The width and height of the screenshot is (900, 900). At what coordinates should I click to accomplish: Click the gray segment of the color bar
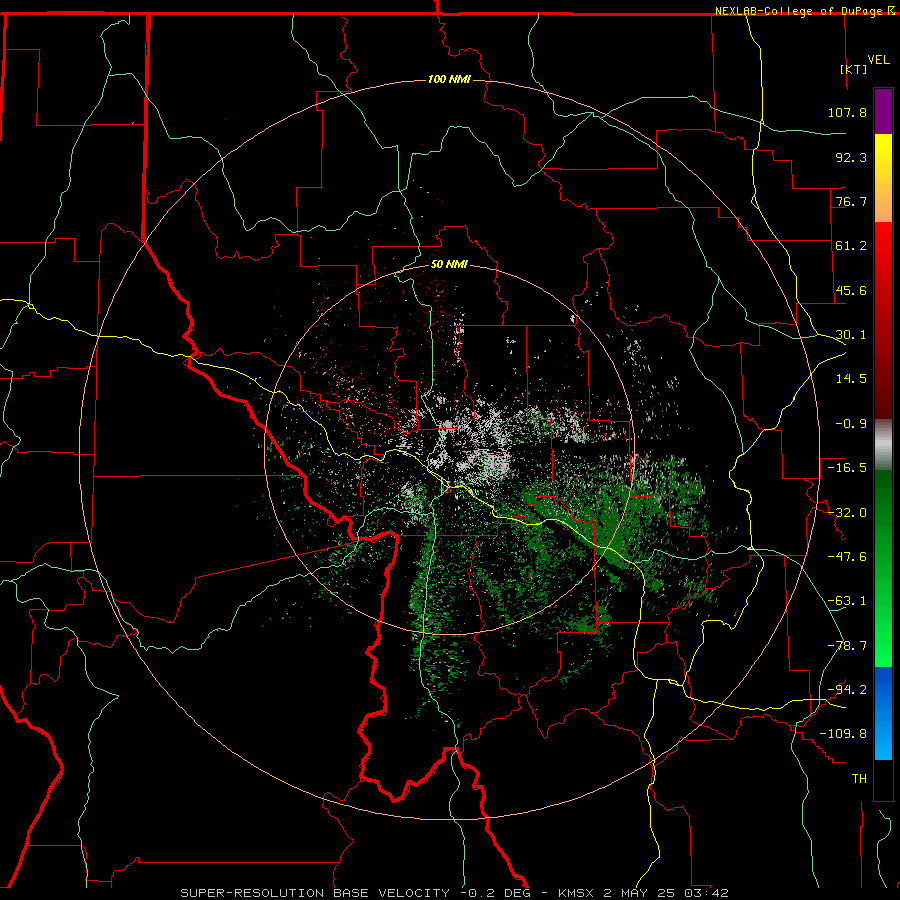[x=883, y=445]
